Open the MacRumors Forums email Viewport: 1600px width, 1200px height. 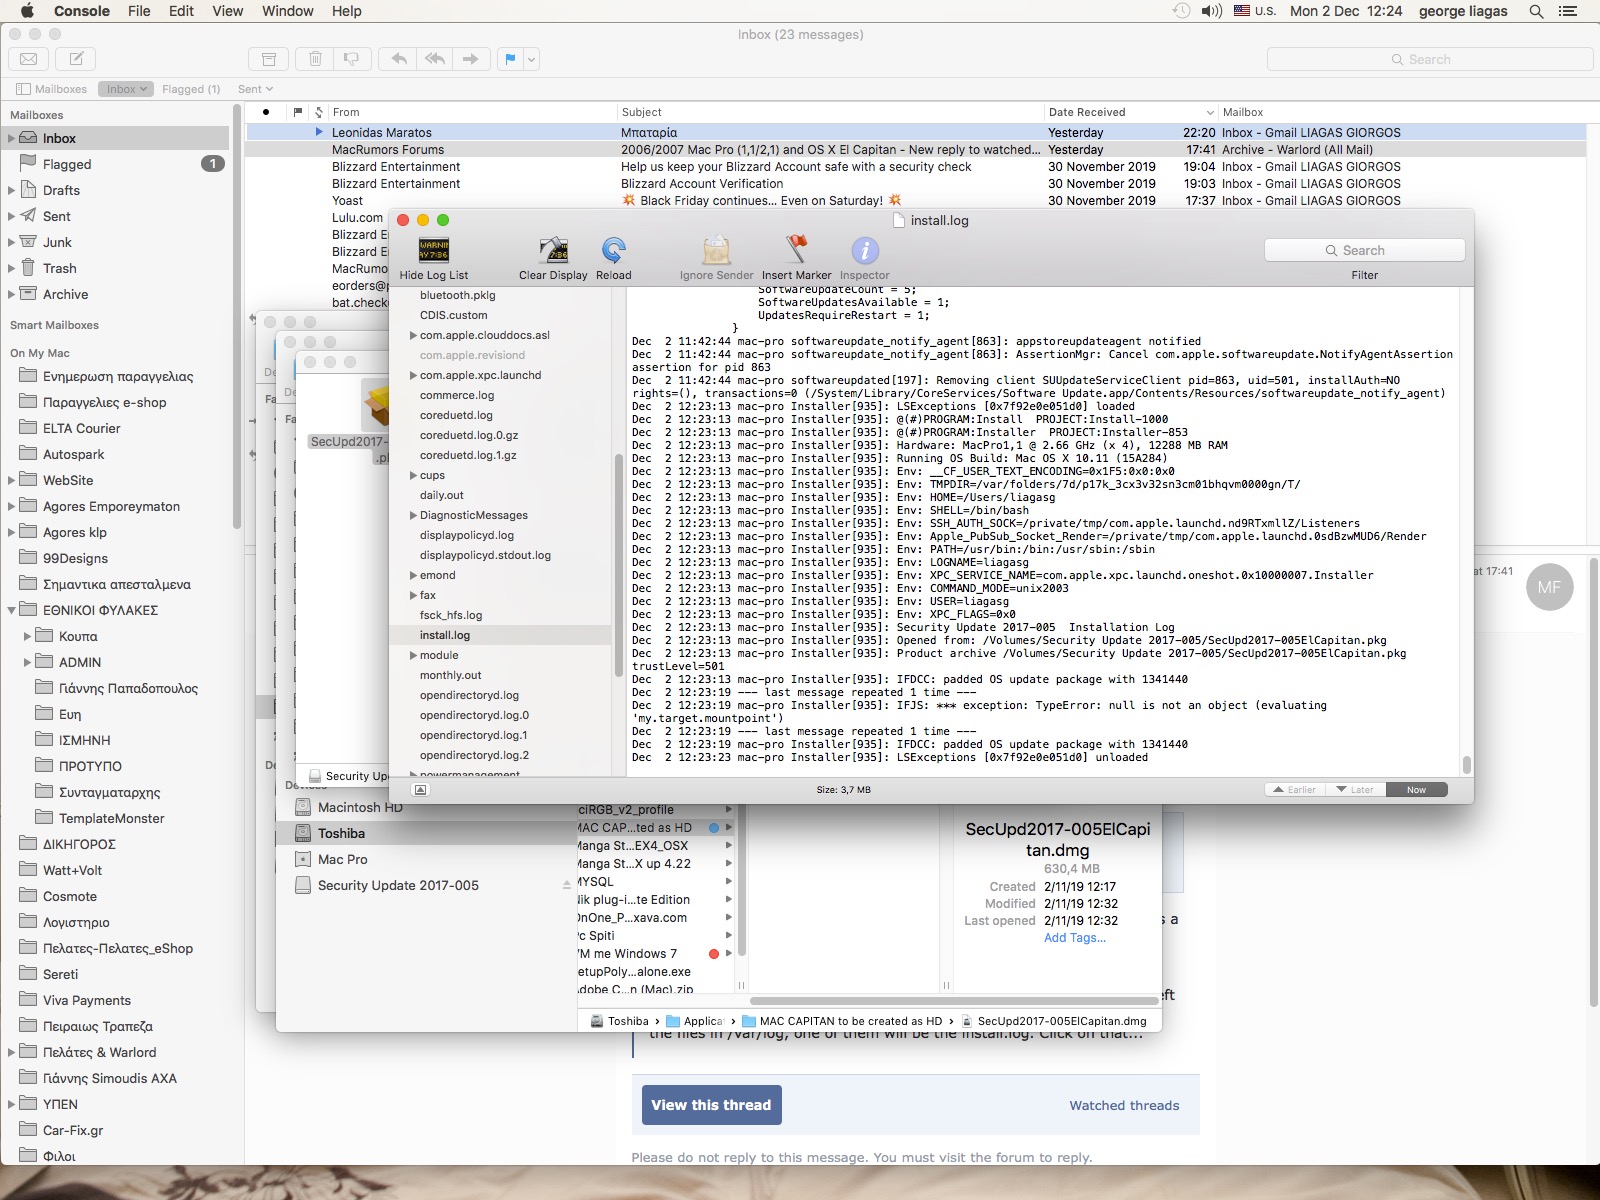click(x=915, y=149)
